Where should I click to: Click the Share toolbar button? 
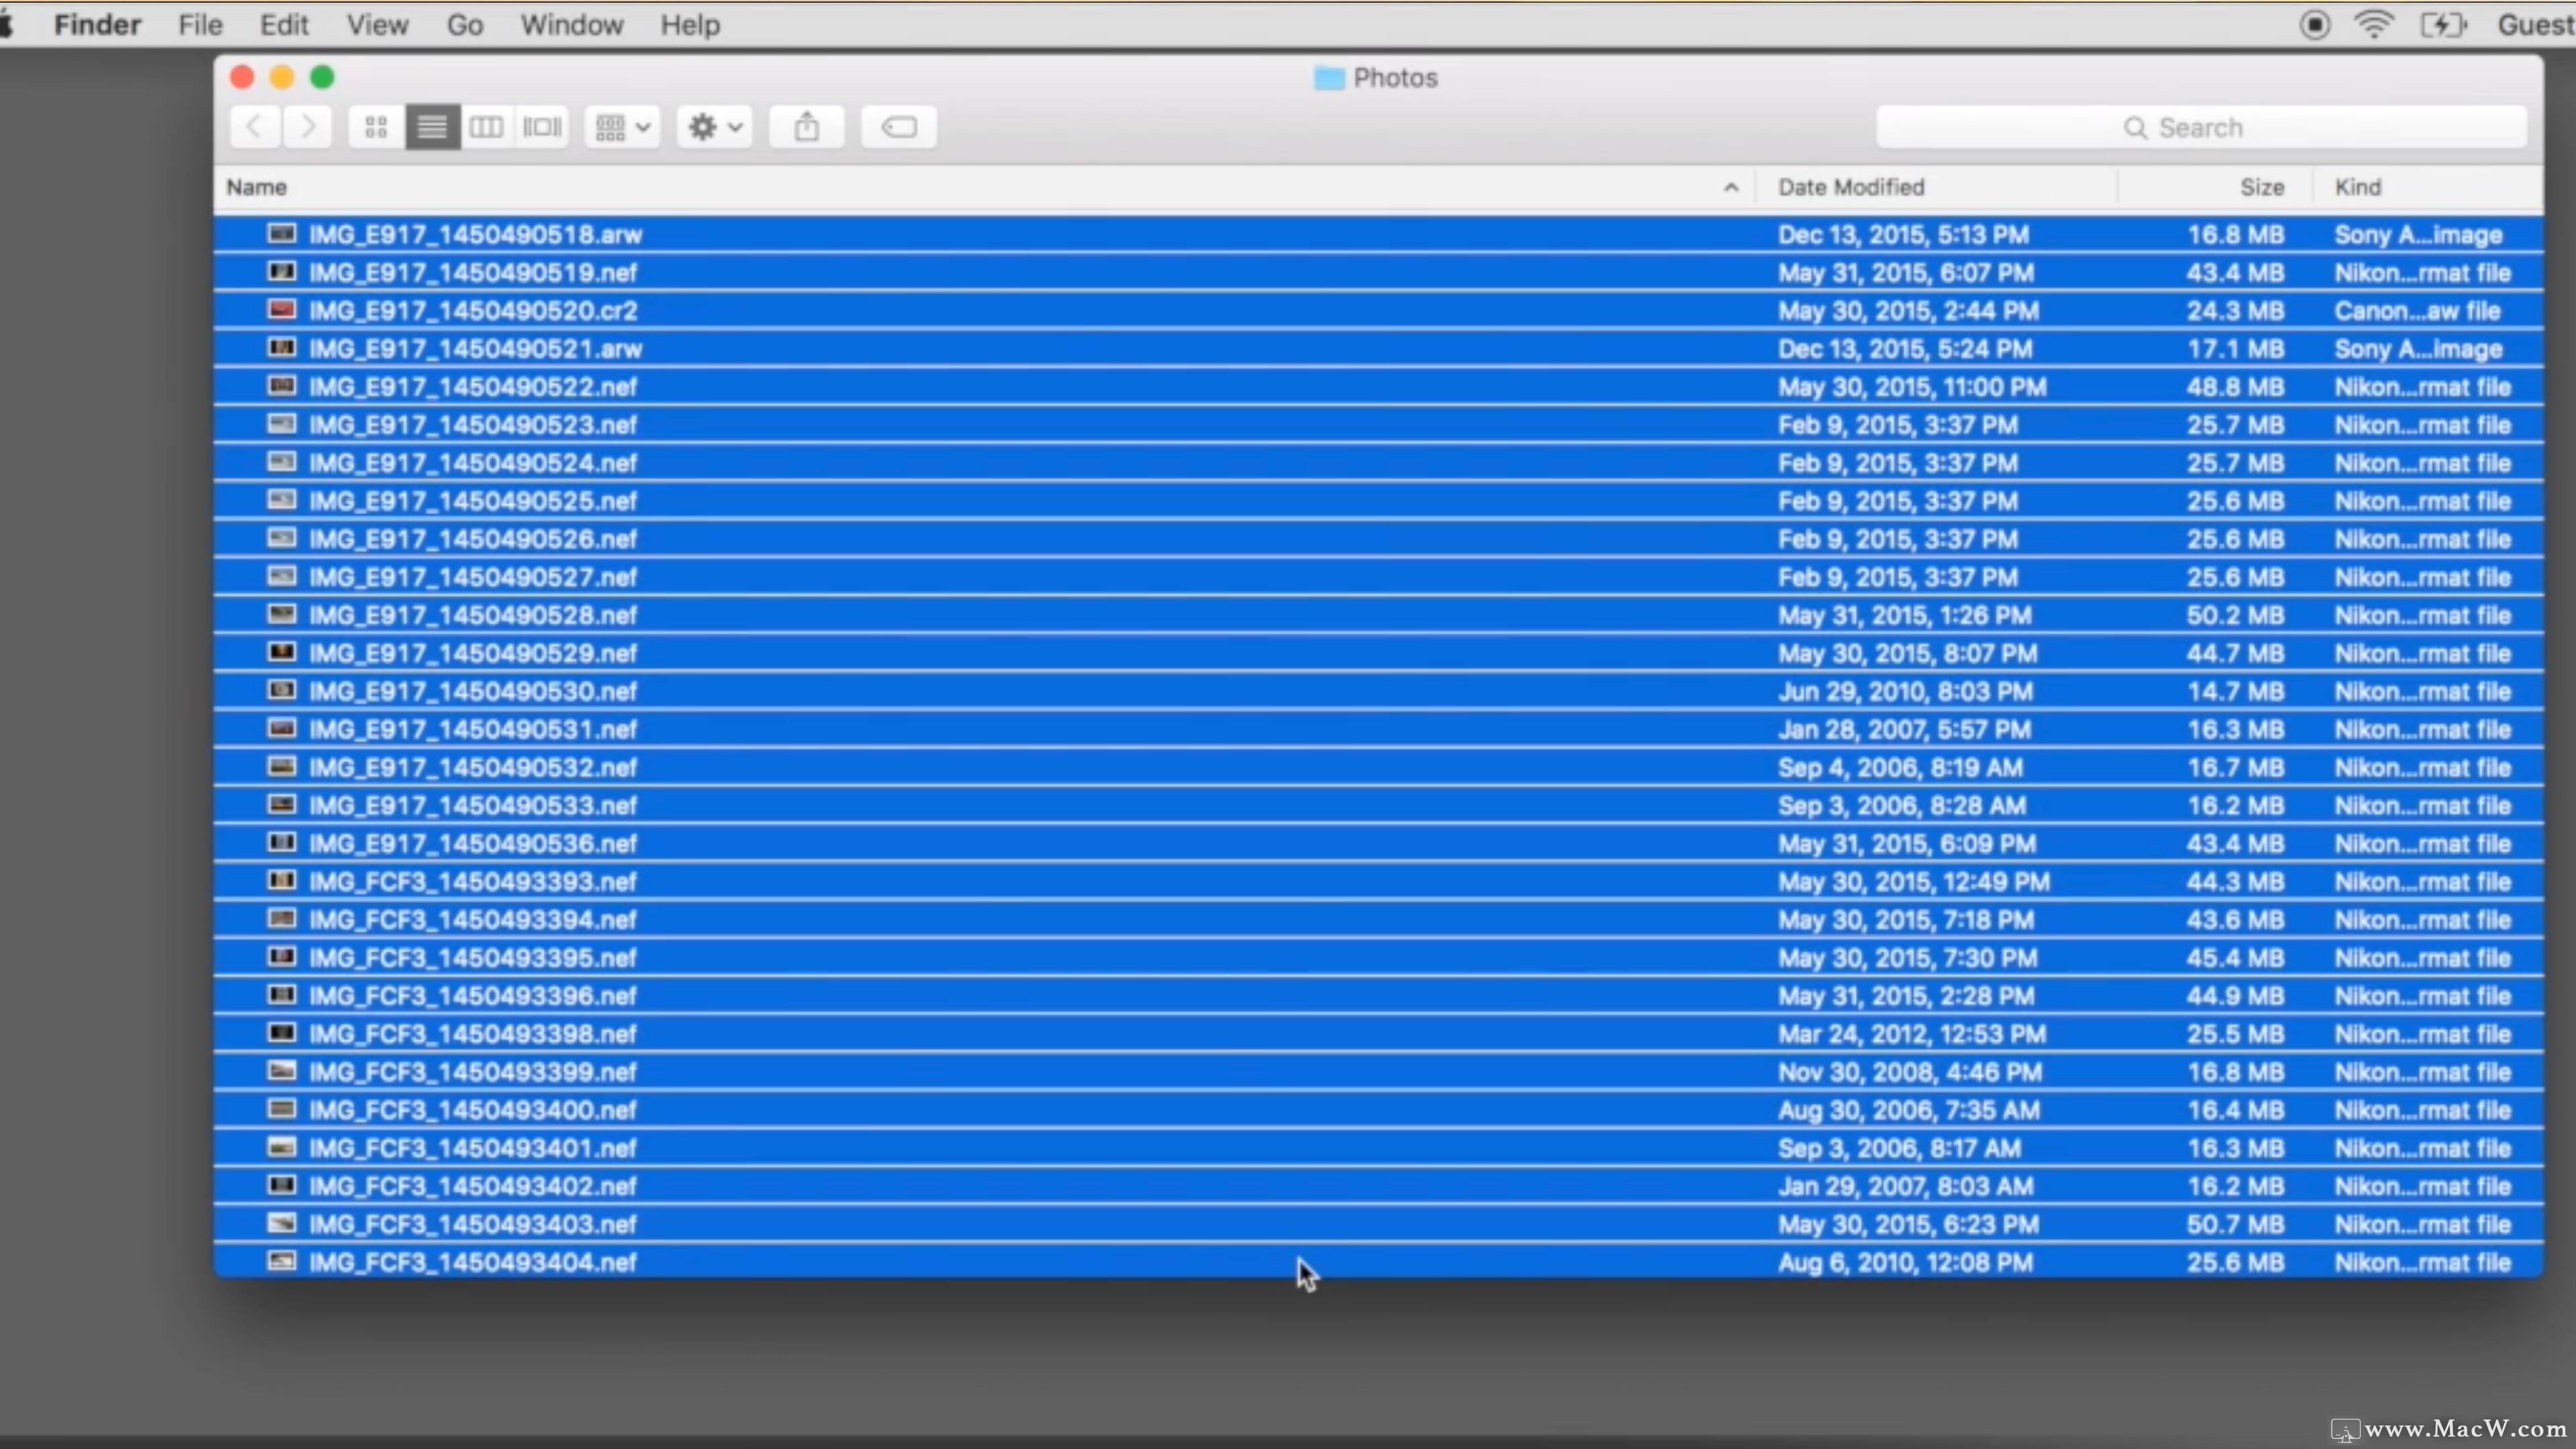click(x=807, y=127)
